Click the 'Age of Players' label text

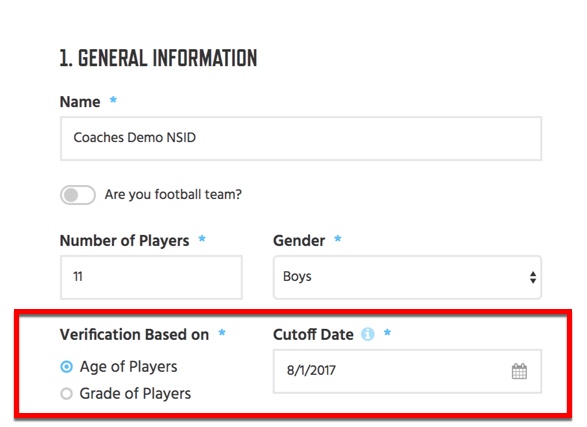pos(128,367)
